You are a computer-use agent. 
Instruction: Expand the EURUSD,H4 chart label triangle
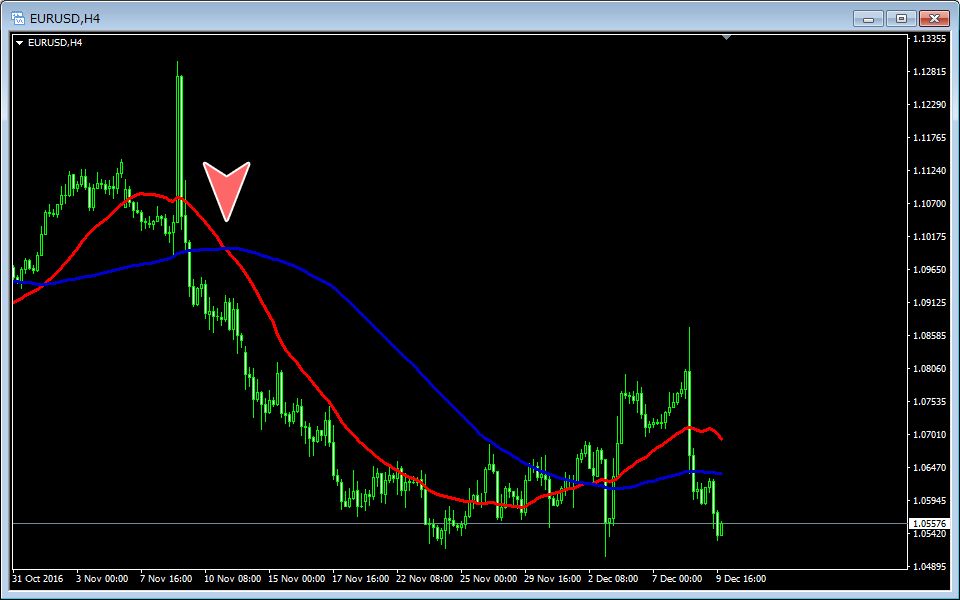(19, 42)
